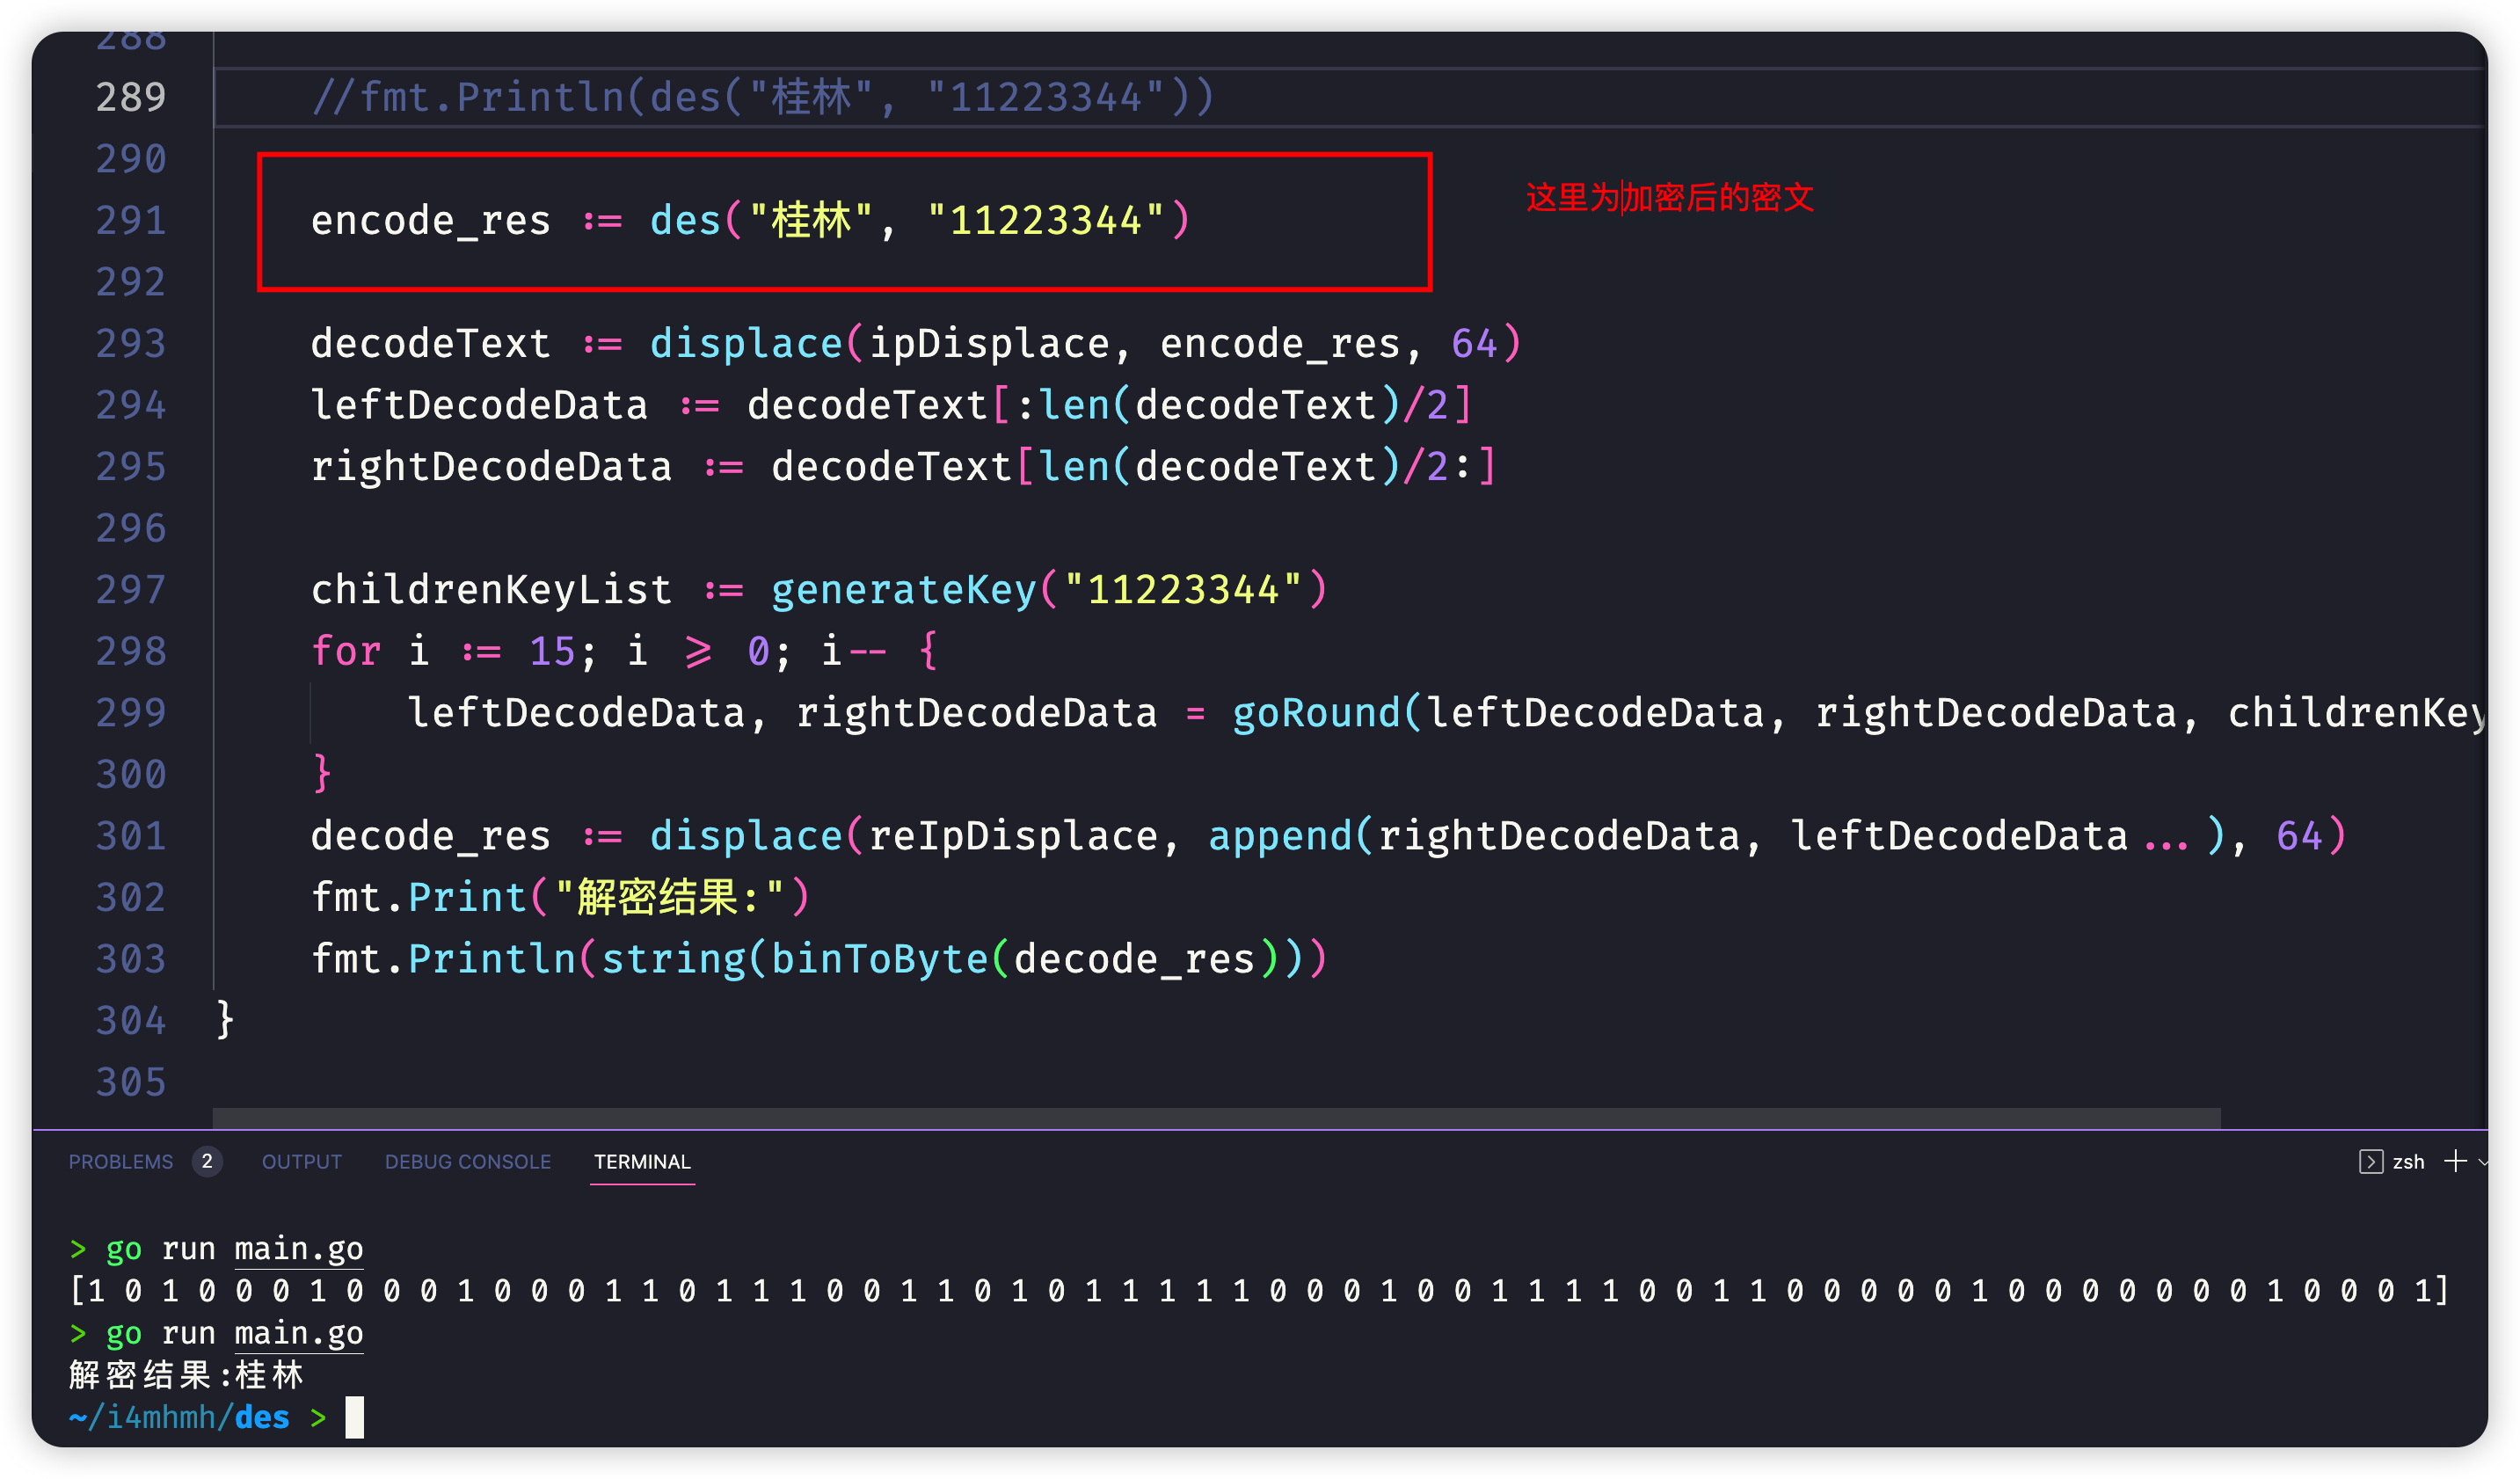
Task: Click goRound function call on line 299
Action: pyautogui.click(x=1316, y=713)
